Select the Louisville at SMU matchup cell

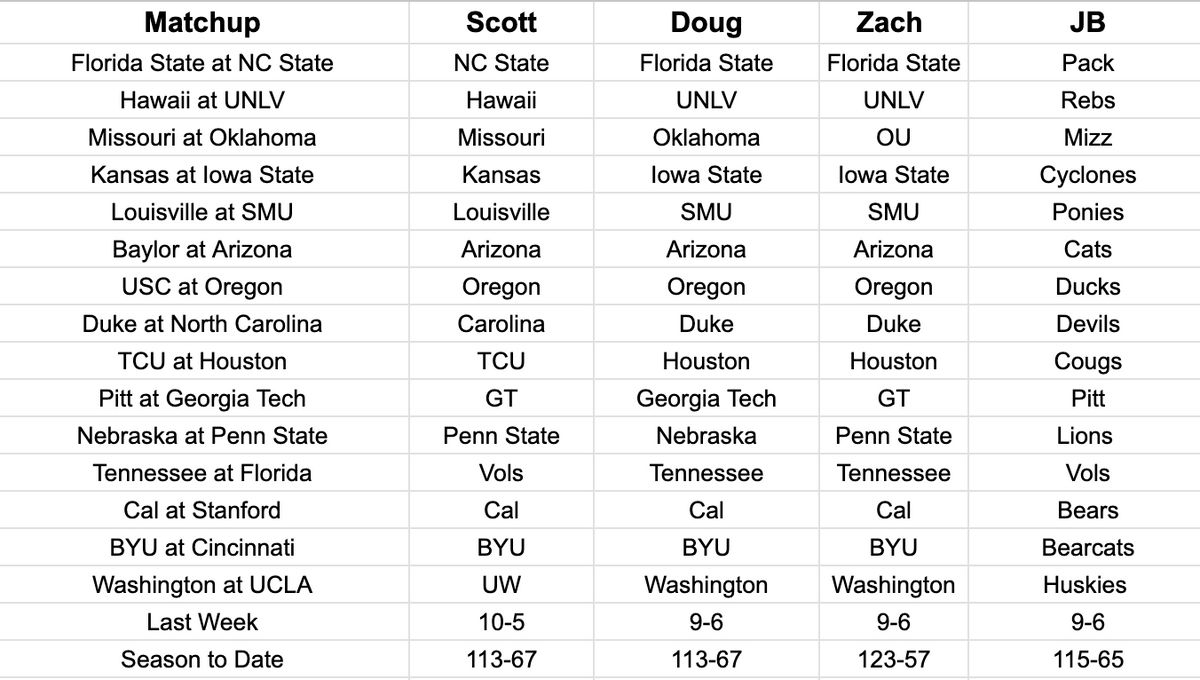202,212
